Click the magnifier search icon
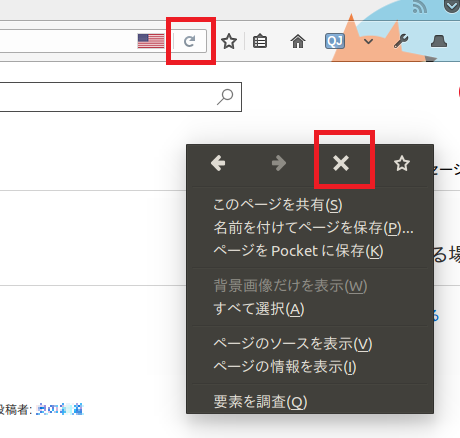This screenshot has height=438, width=460. (x=225, y=97)
